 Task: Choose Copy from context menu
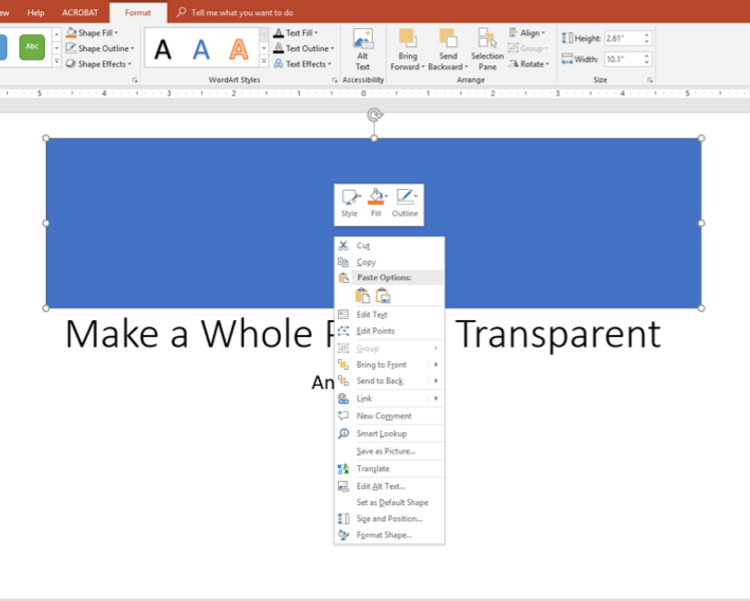coord(389,262)
